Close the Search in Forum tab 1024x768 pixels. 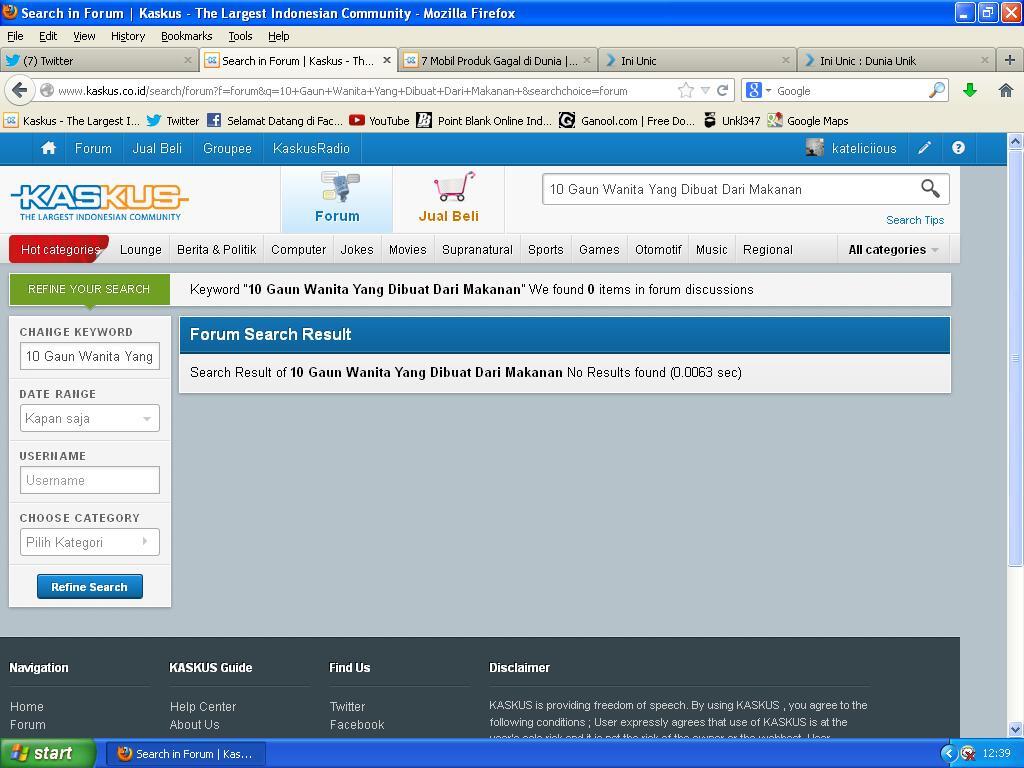tap(387, 60)
